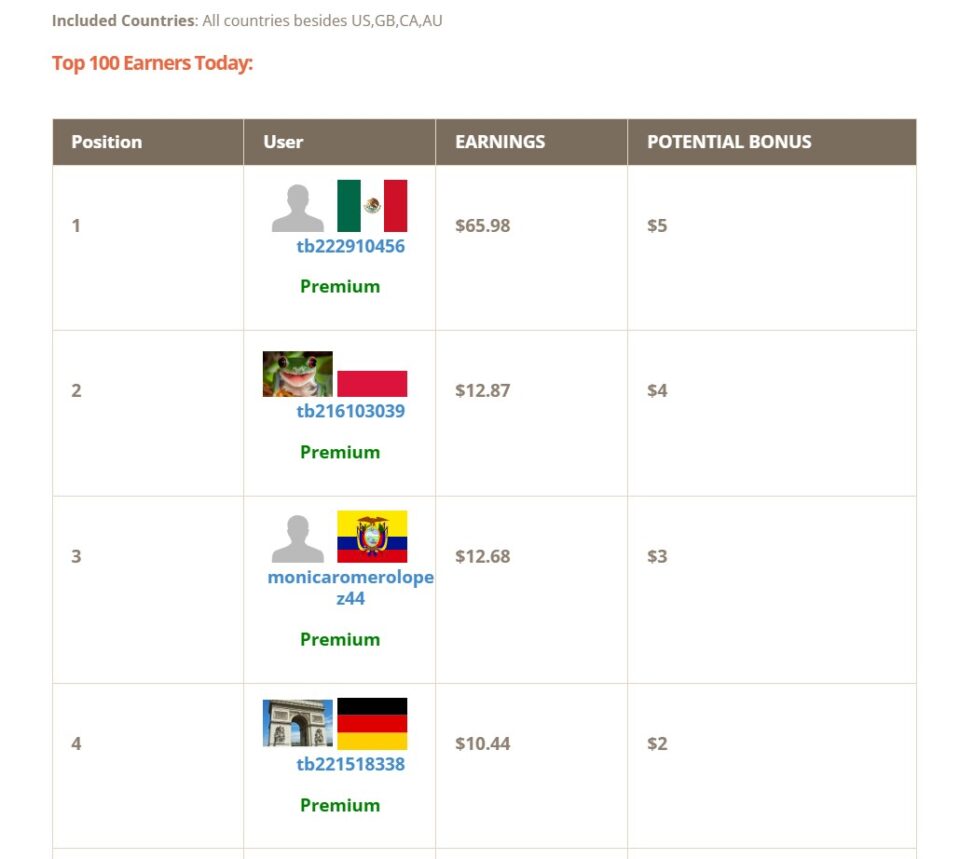Click the Position column header
Viewport: 960px width, 859px height.
pos(107,142)
